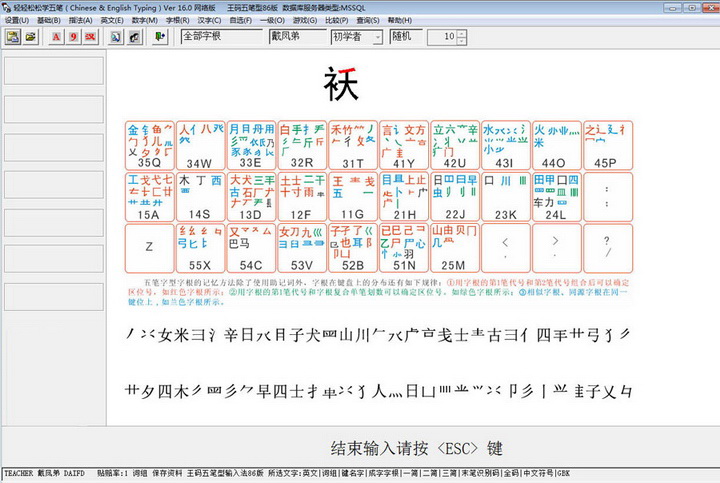
Task: Click the application icon in the title bar
Action: (6, 7)
